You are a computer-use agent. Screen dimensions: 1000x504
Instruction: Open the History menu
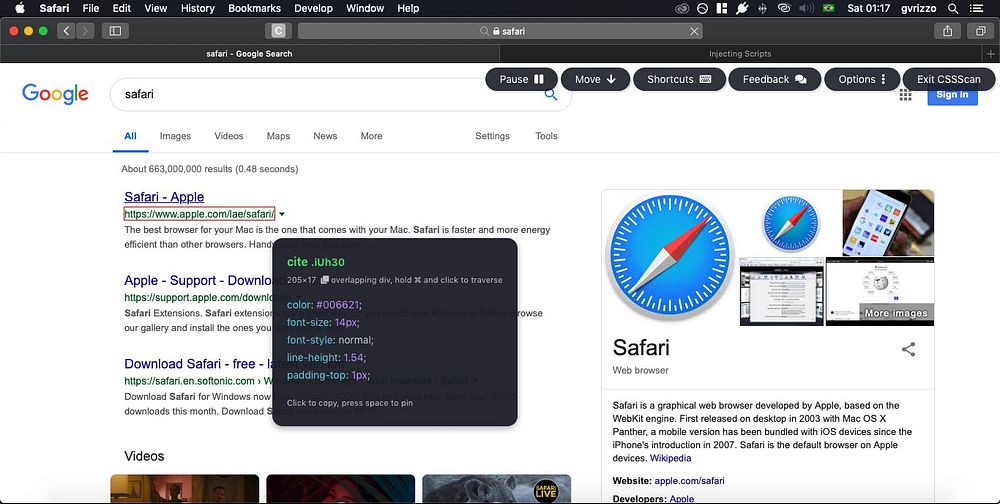click(x=197, y=8)
